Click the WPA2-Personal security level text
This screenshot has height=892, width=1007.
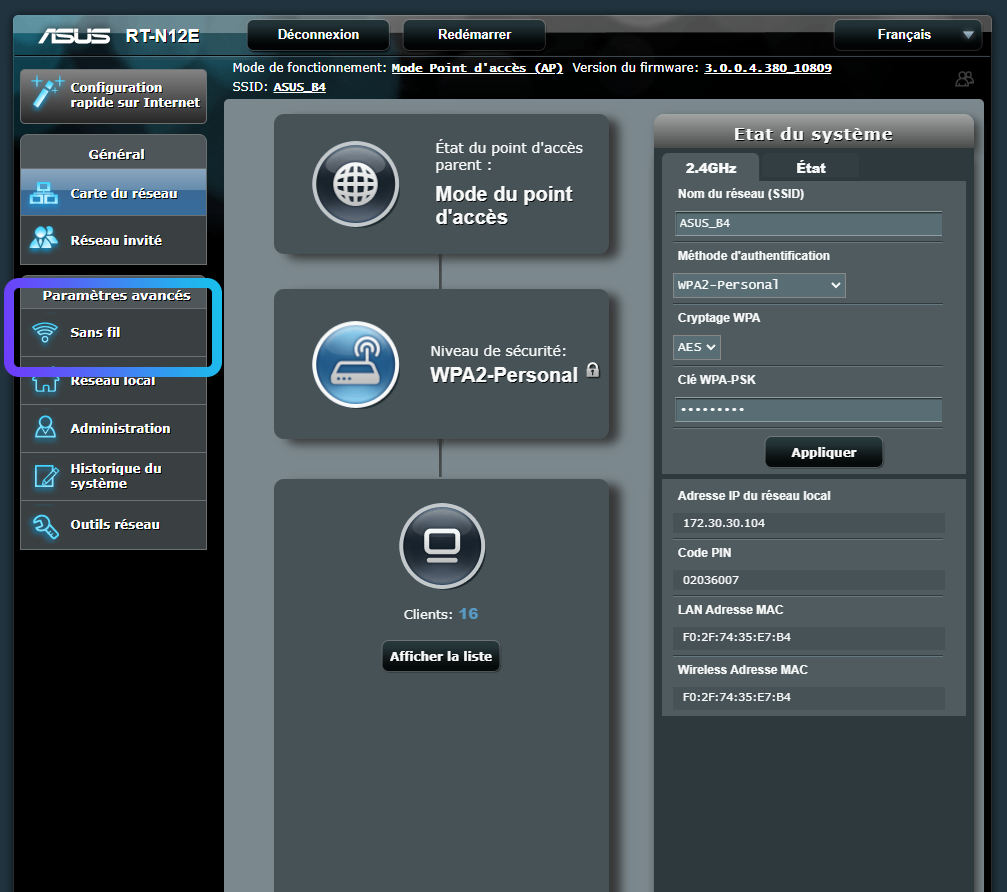[504, 374]
